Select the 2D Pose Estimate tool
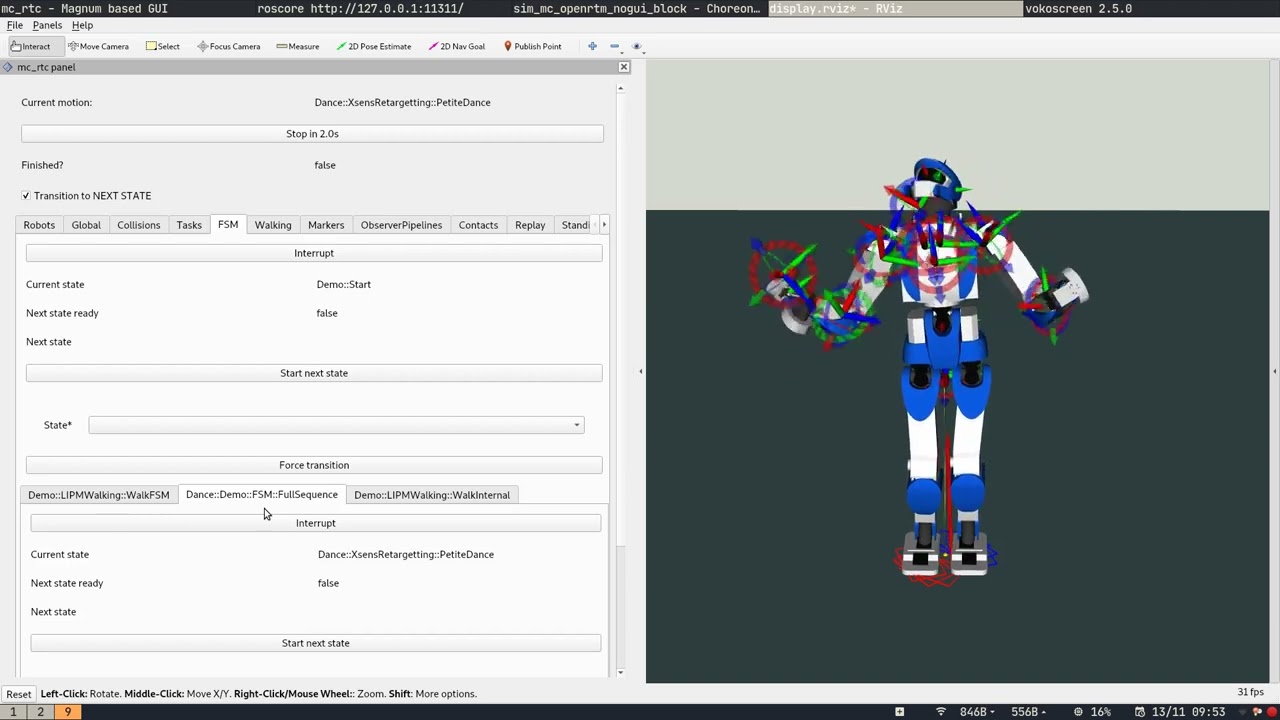This screenshot has width=1280, height=720. coord(374,46)
